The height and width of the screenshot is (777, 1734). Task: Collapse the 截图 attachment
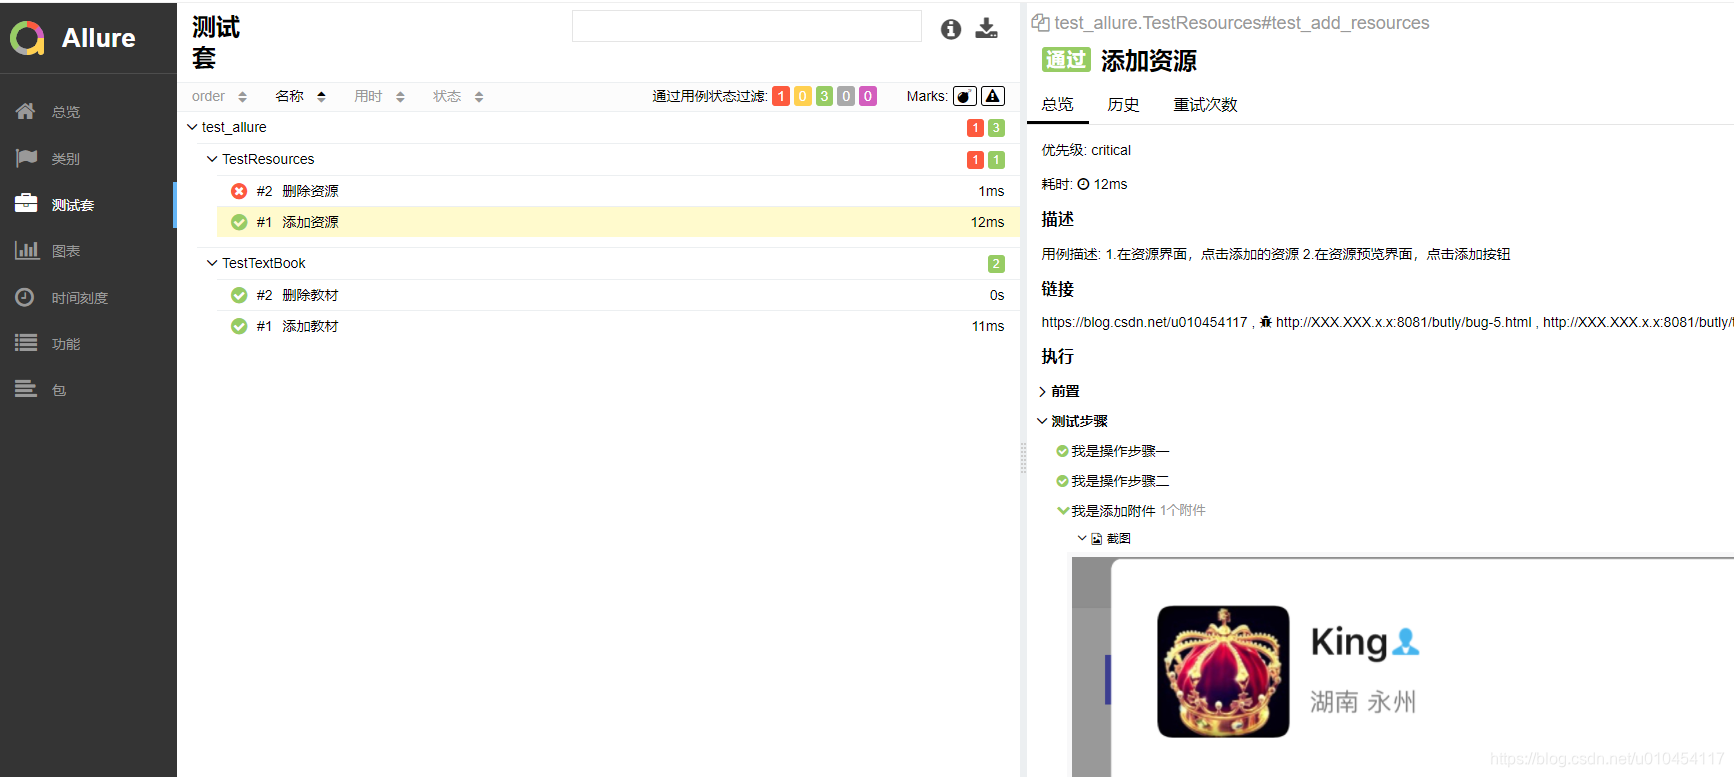1082,538
